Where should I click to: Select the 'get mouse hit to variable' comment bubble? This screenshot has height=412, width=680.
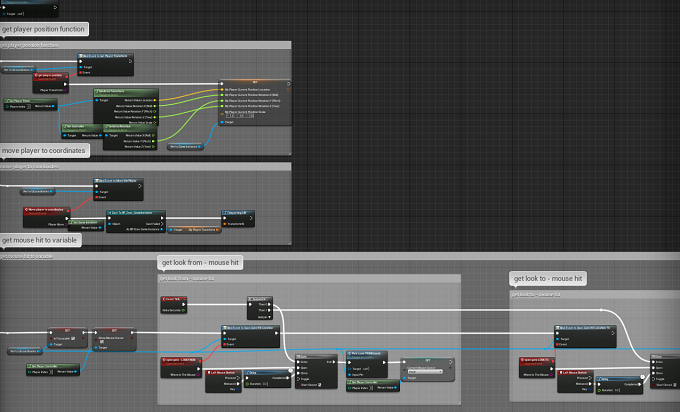(39, 240)
